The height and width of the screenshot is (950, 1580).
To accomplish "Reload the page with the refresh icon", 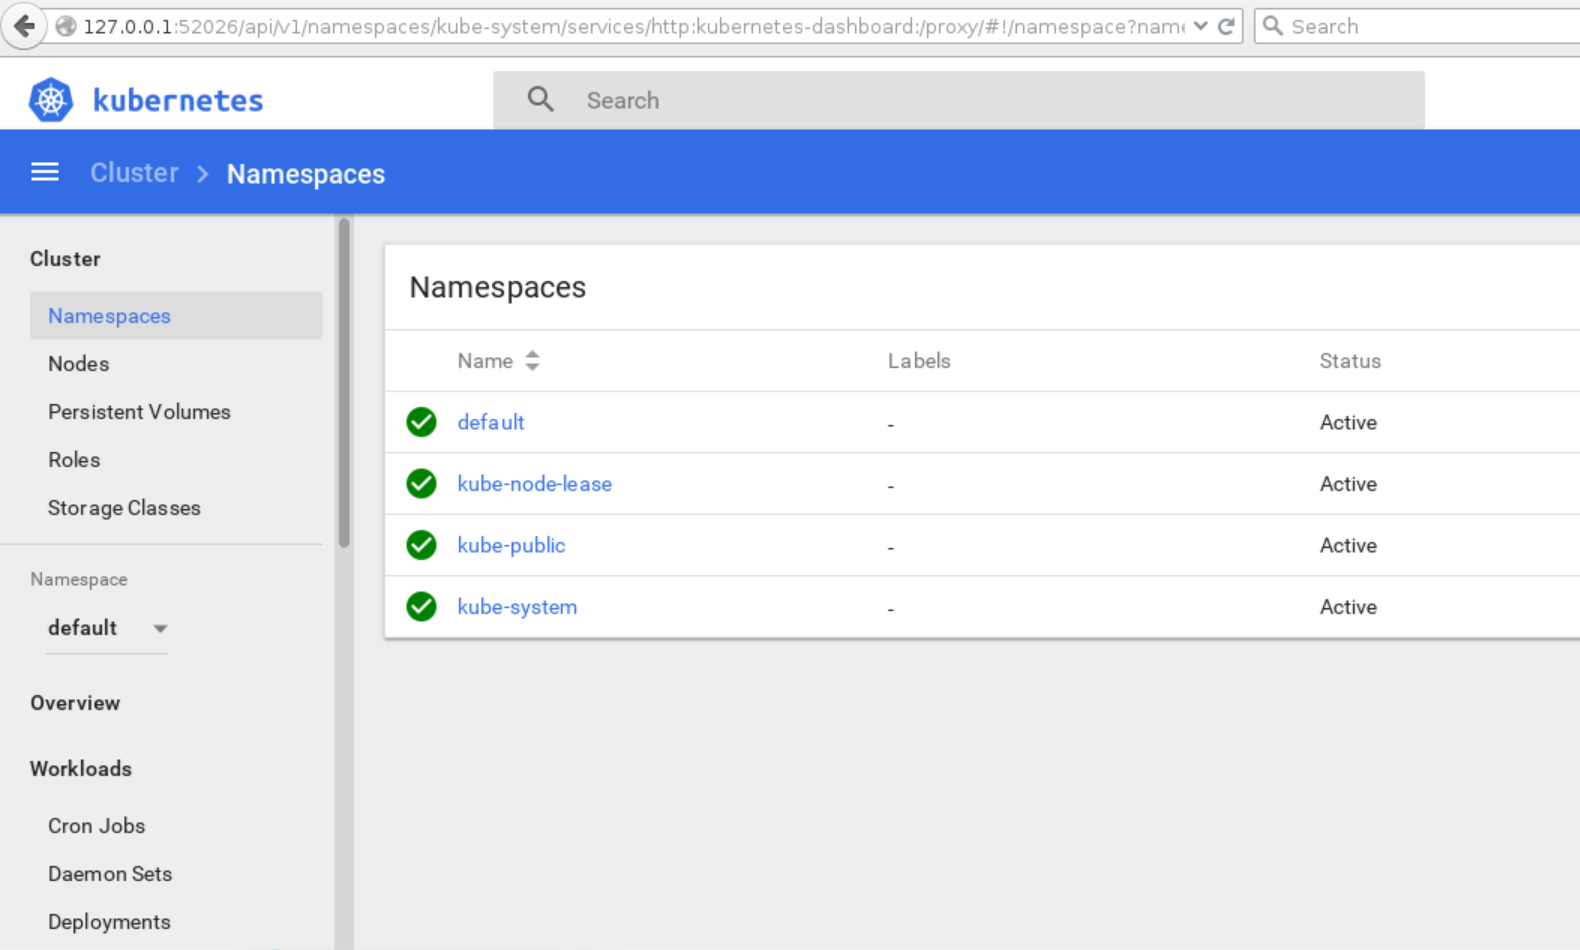I will tap(1226, 26).
